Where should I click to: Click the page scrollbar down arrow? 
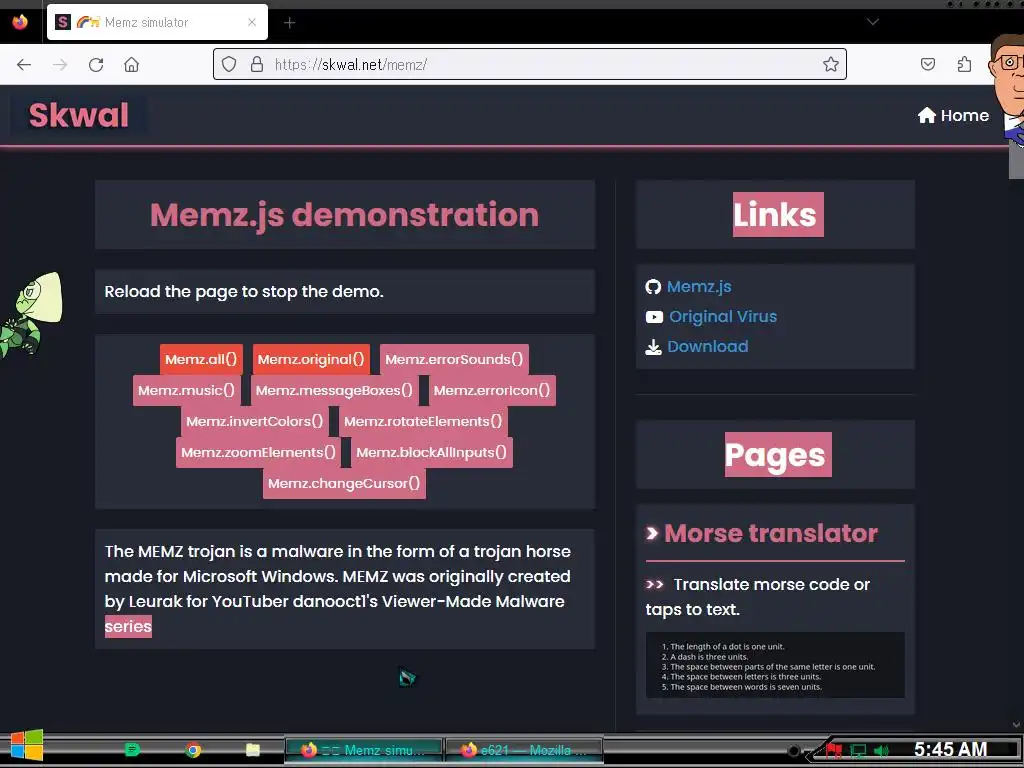[1016, 724]
